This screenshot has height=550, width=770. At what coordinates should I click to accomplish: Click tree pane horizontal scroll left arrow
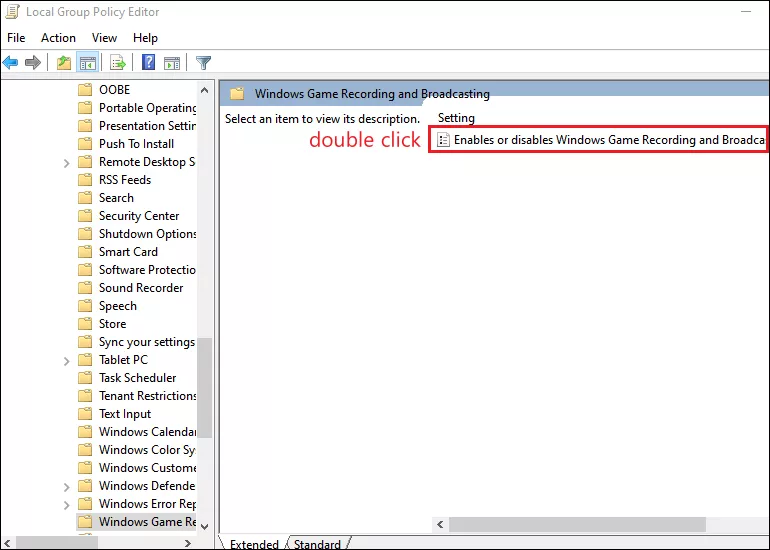7,543
